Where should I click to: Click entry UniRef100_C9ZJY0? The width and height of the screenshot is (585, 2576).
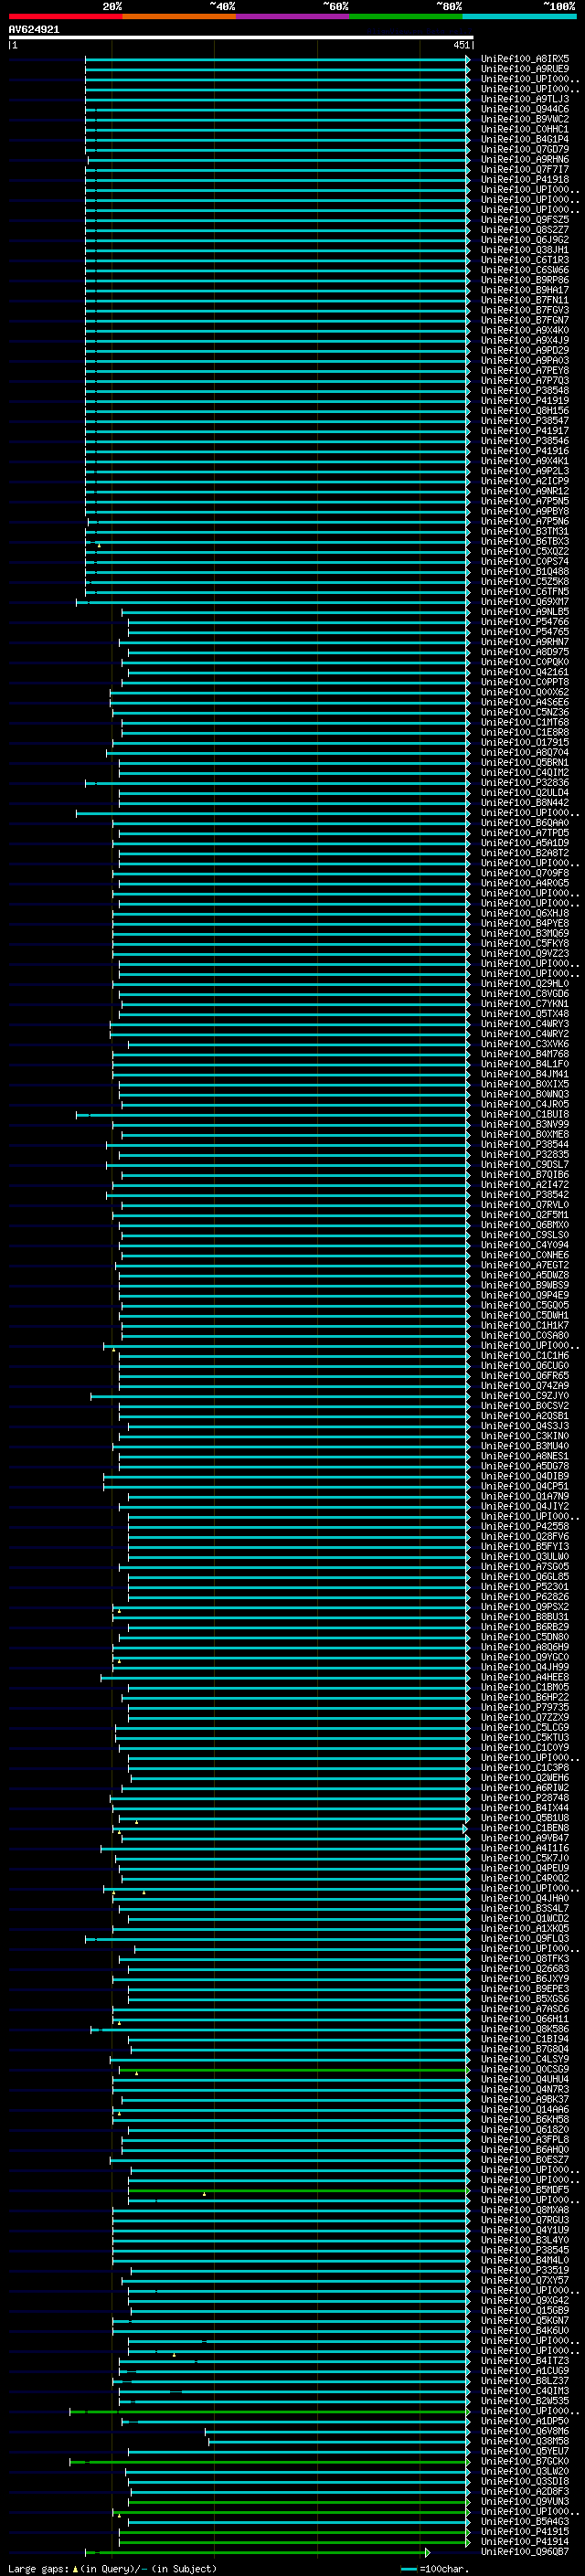[x=525, y=1396]
